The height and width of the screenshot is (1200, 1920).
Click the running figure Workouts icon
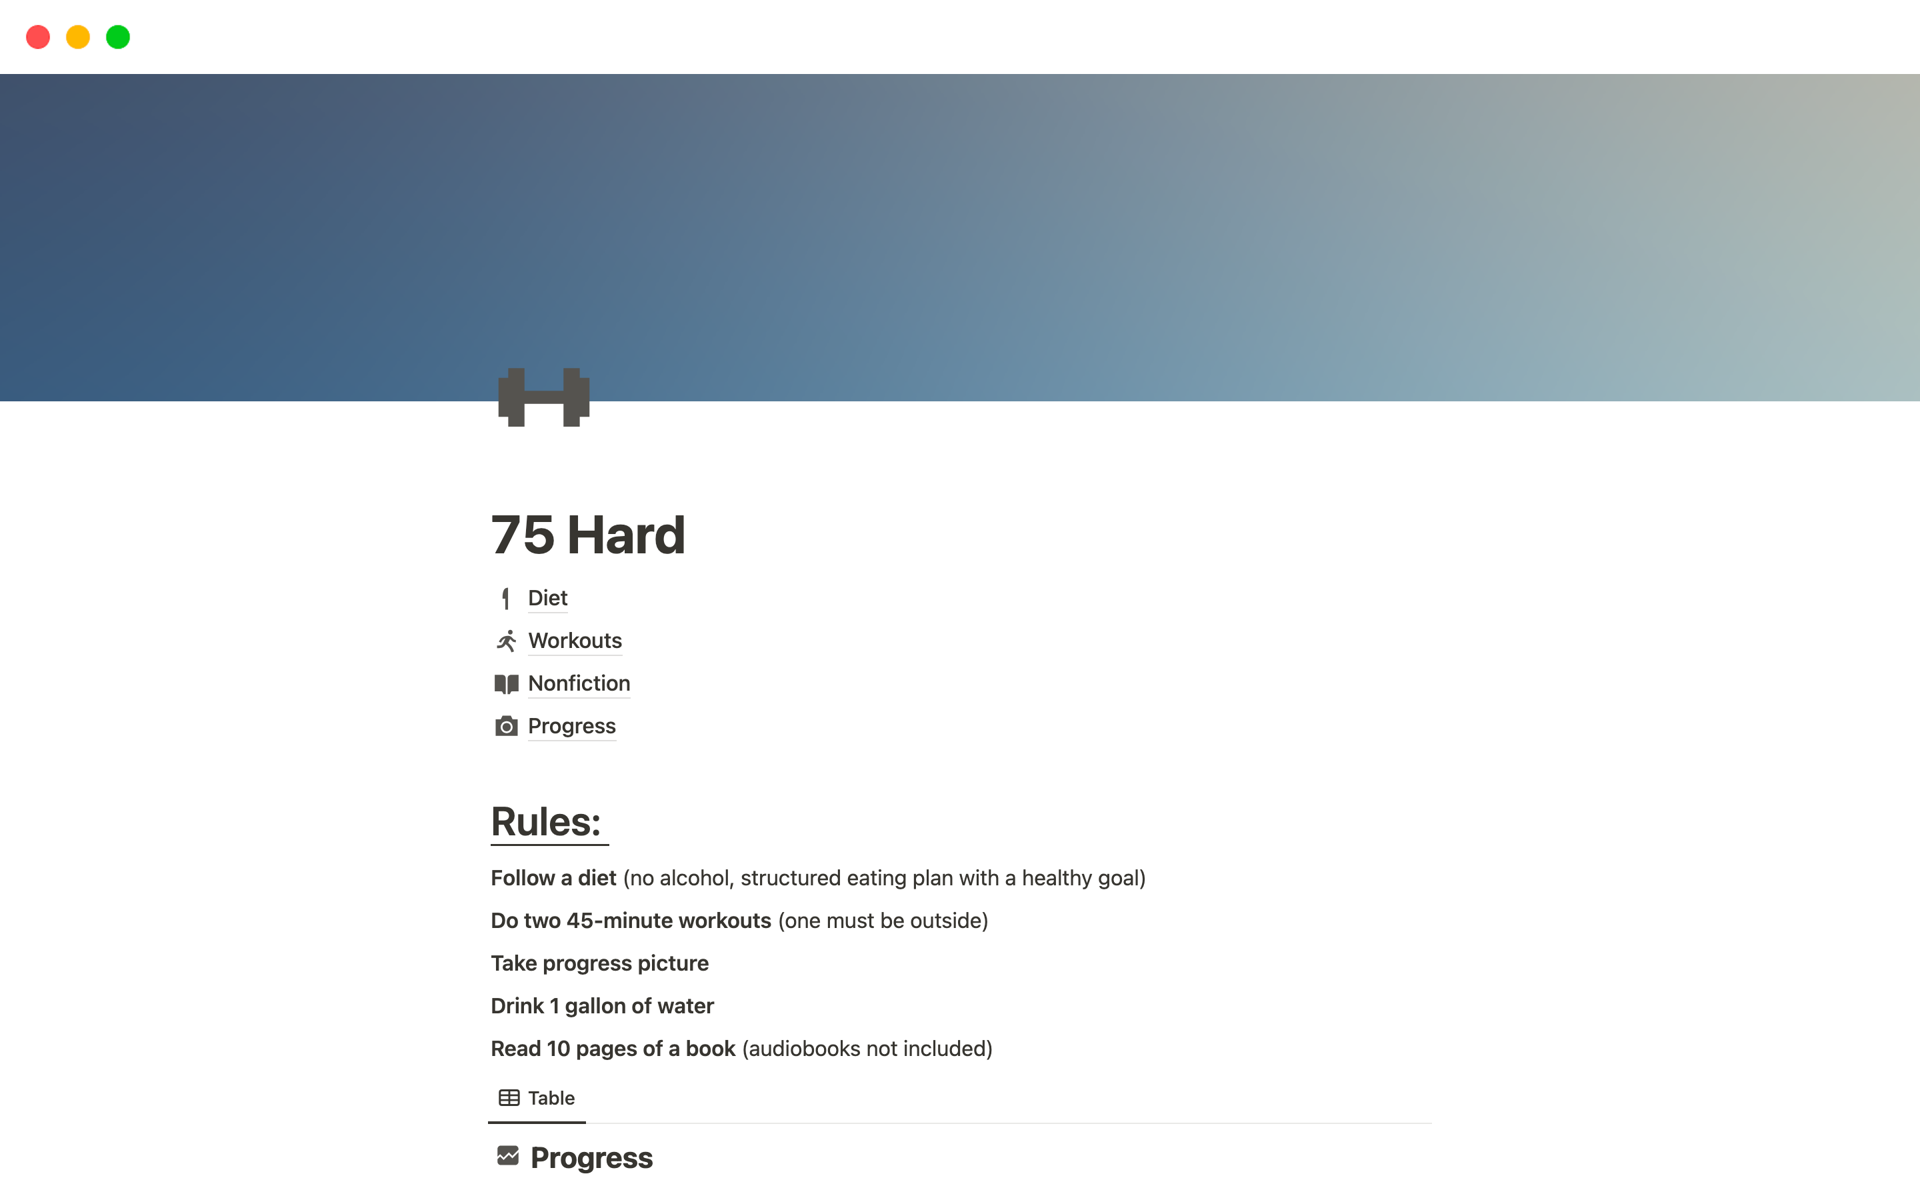tap(506, 640)
